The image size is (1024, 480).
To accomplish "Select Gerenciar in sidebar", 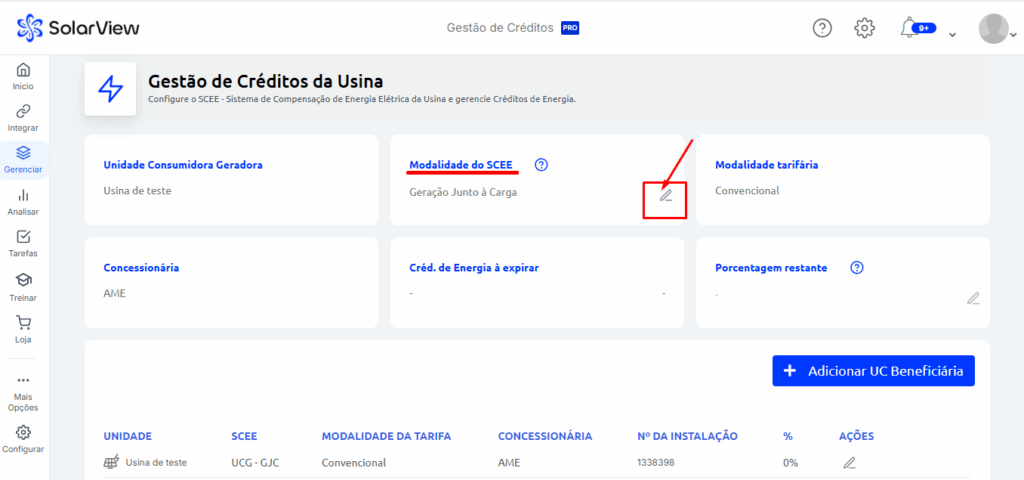I will (x=23, y=160).
